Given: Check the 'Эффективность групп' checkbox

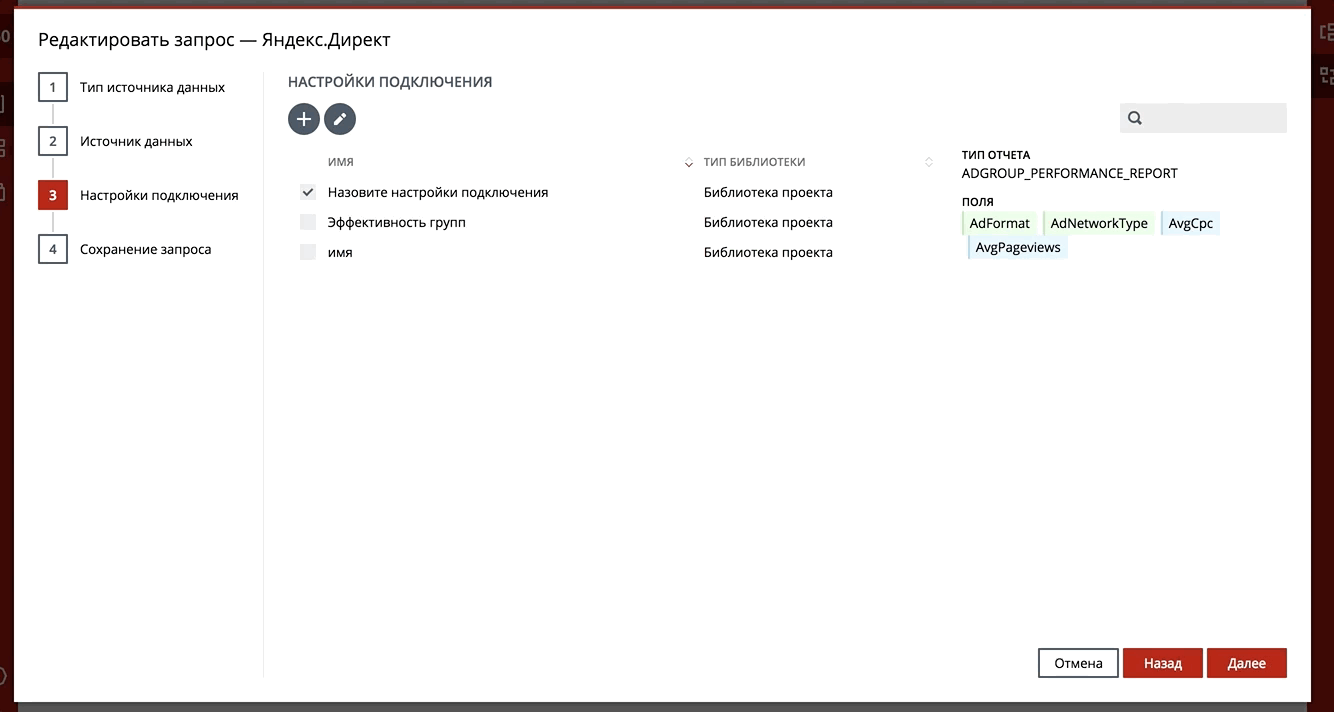Looking at the screenshot, I should click(308, 222).
